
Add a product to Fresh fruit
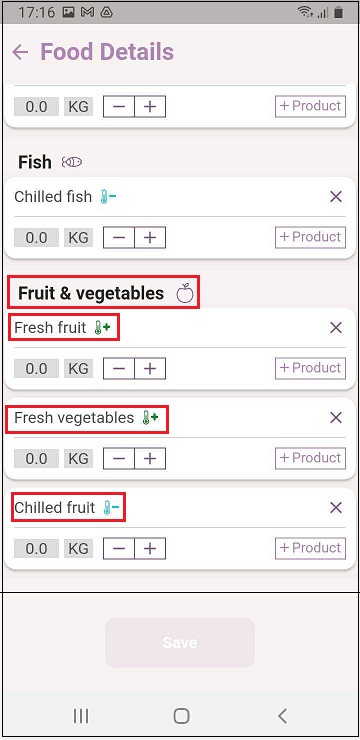click(x=310, y=368)
